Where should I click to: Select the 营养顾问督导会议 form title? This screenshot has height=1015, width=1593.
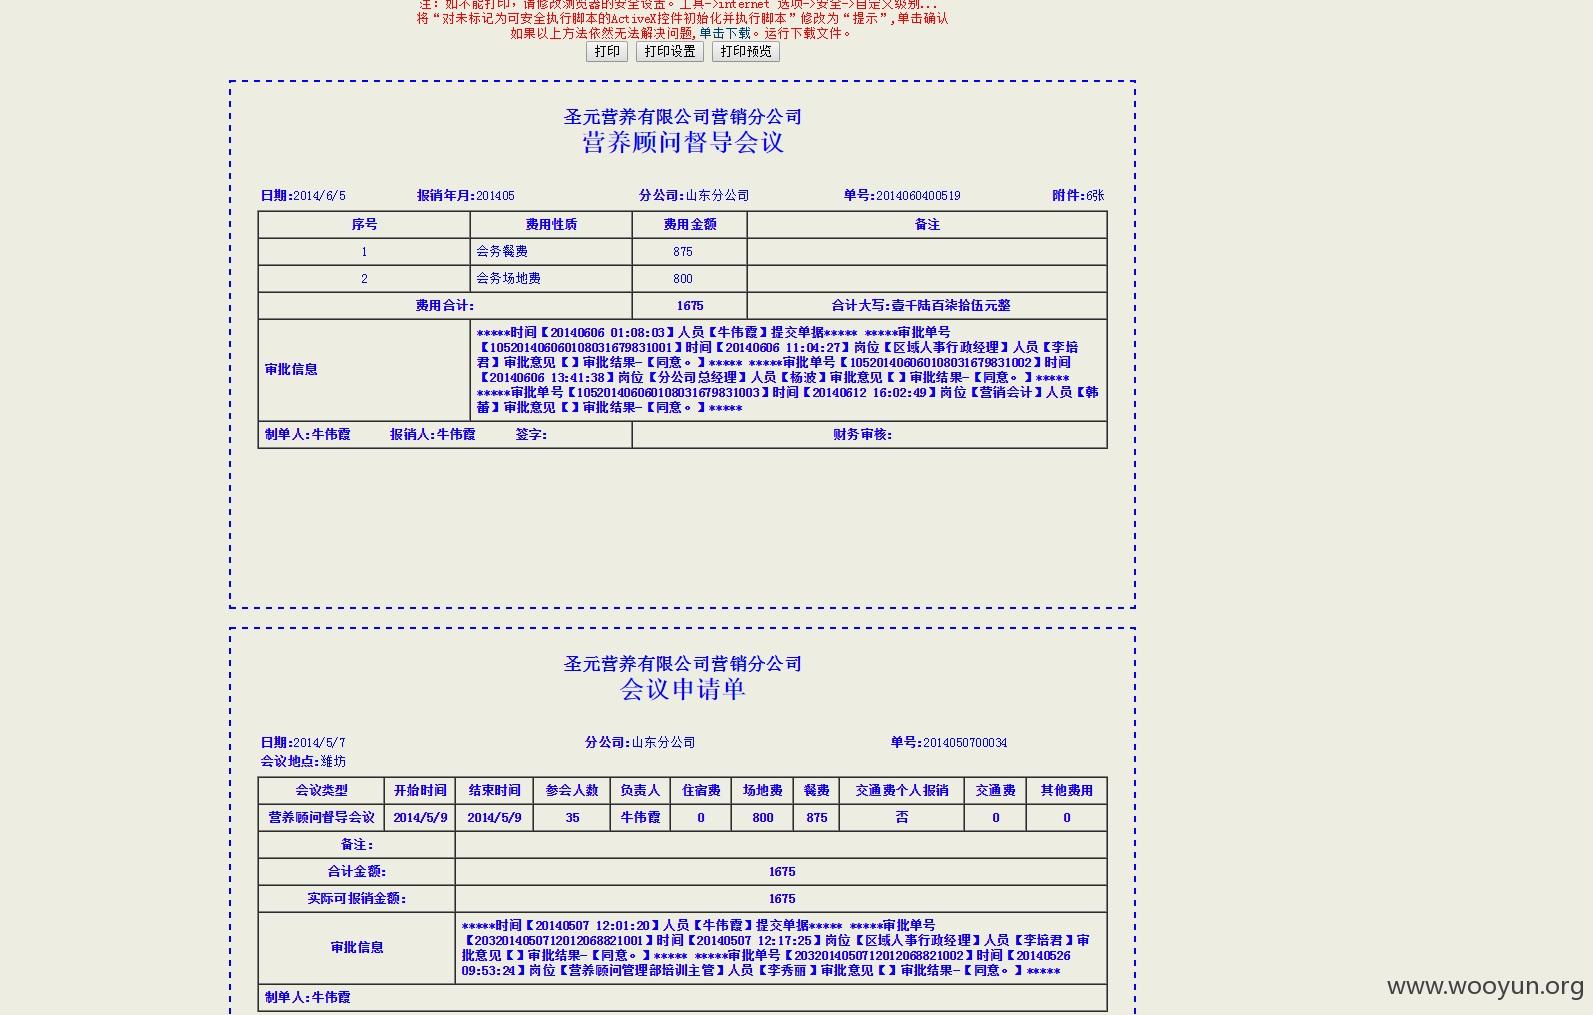coord(683,143)
